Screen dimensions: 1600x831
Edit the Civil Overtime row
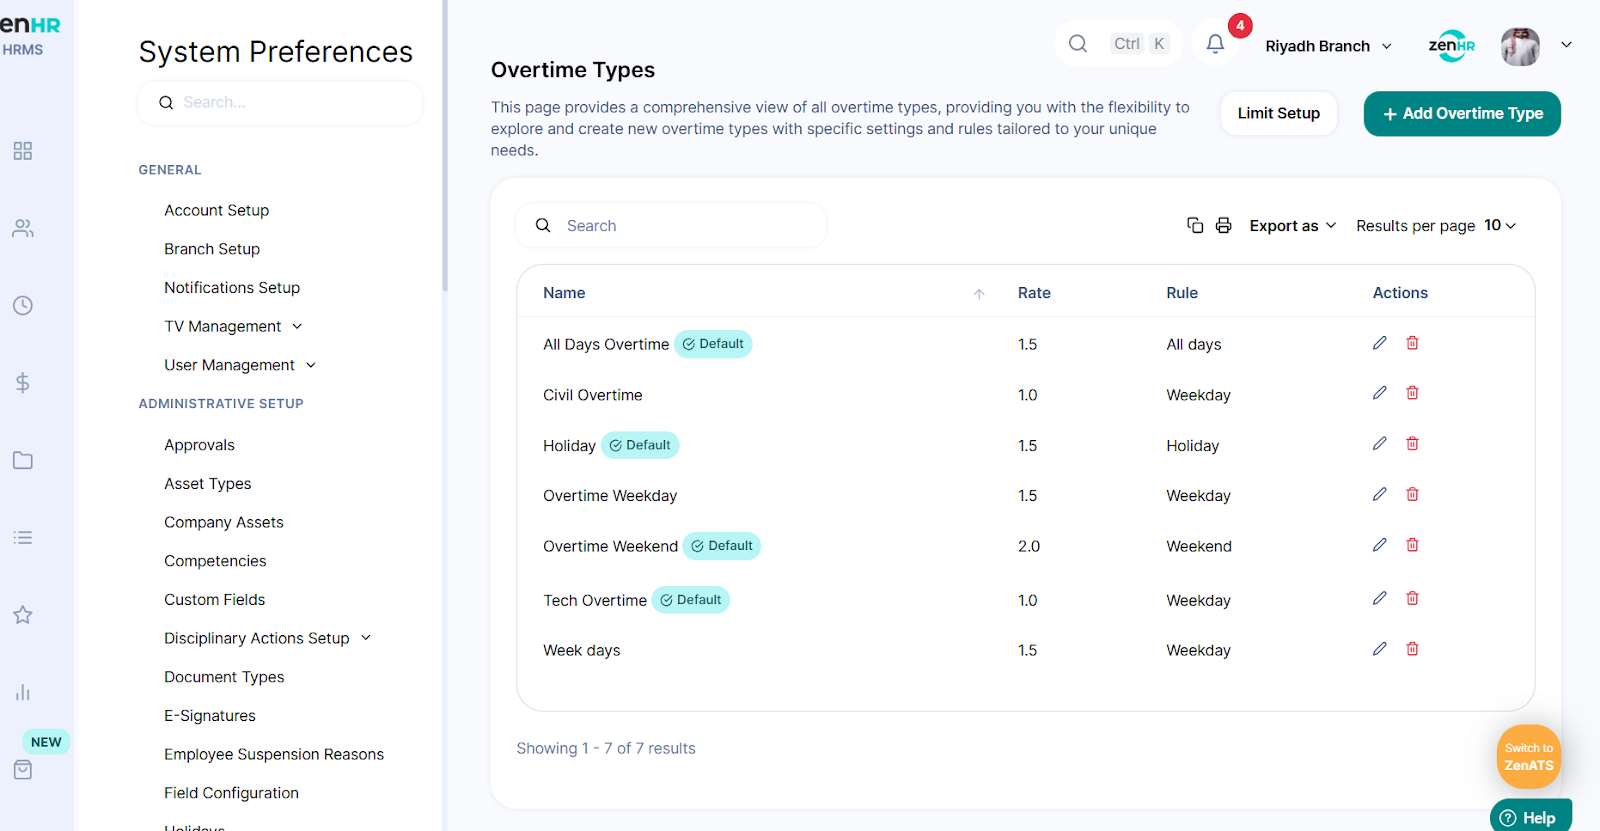tap(1379, 393)
